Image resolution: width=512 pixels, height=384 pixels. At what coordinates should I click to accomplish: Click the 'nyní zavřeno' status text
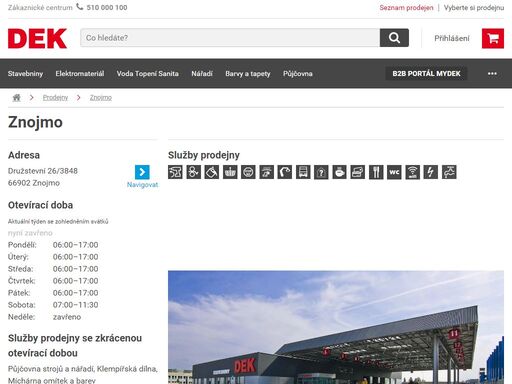(30, 233)
